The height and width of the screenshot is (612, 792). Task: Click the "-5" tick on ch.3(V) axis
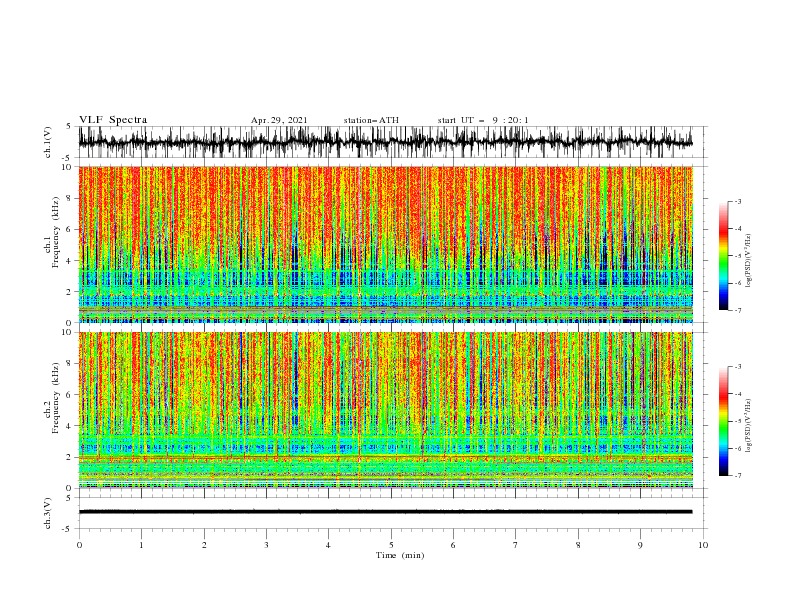pyautogui.click(x=68, y=529)
